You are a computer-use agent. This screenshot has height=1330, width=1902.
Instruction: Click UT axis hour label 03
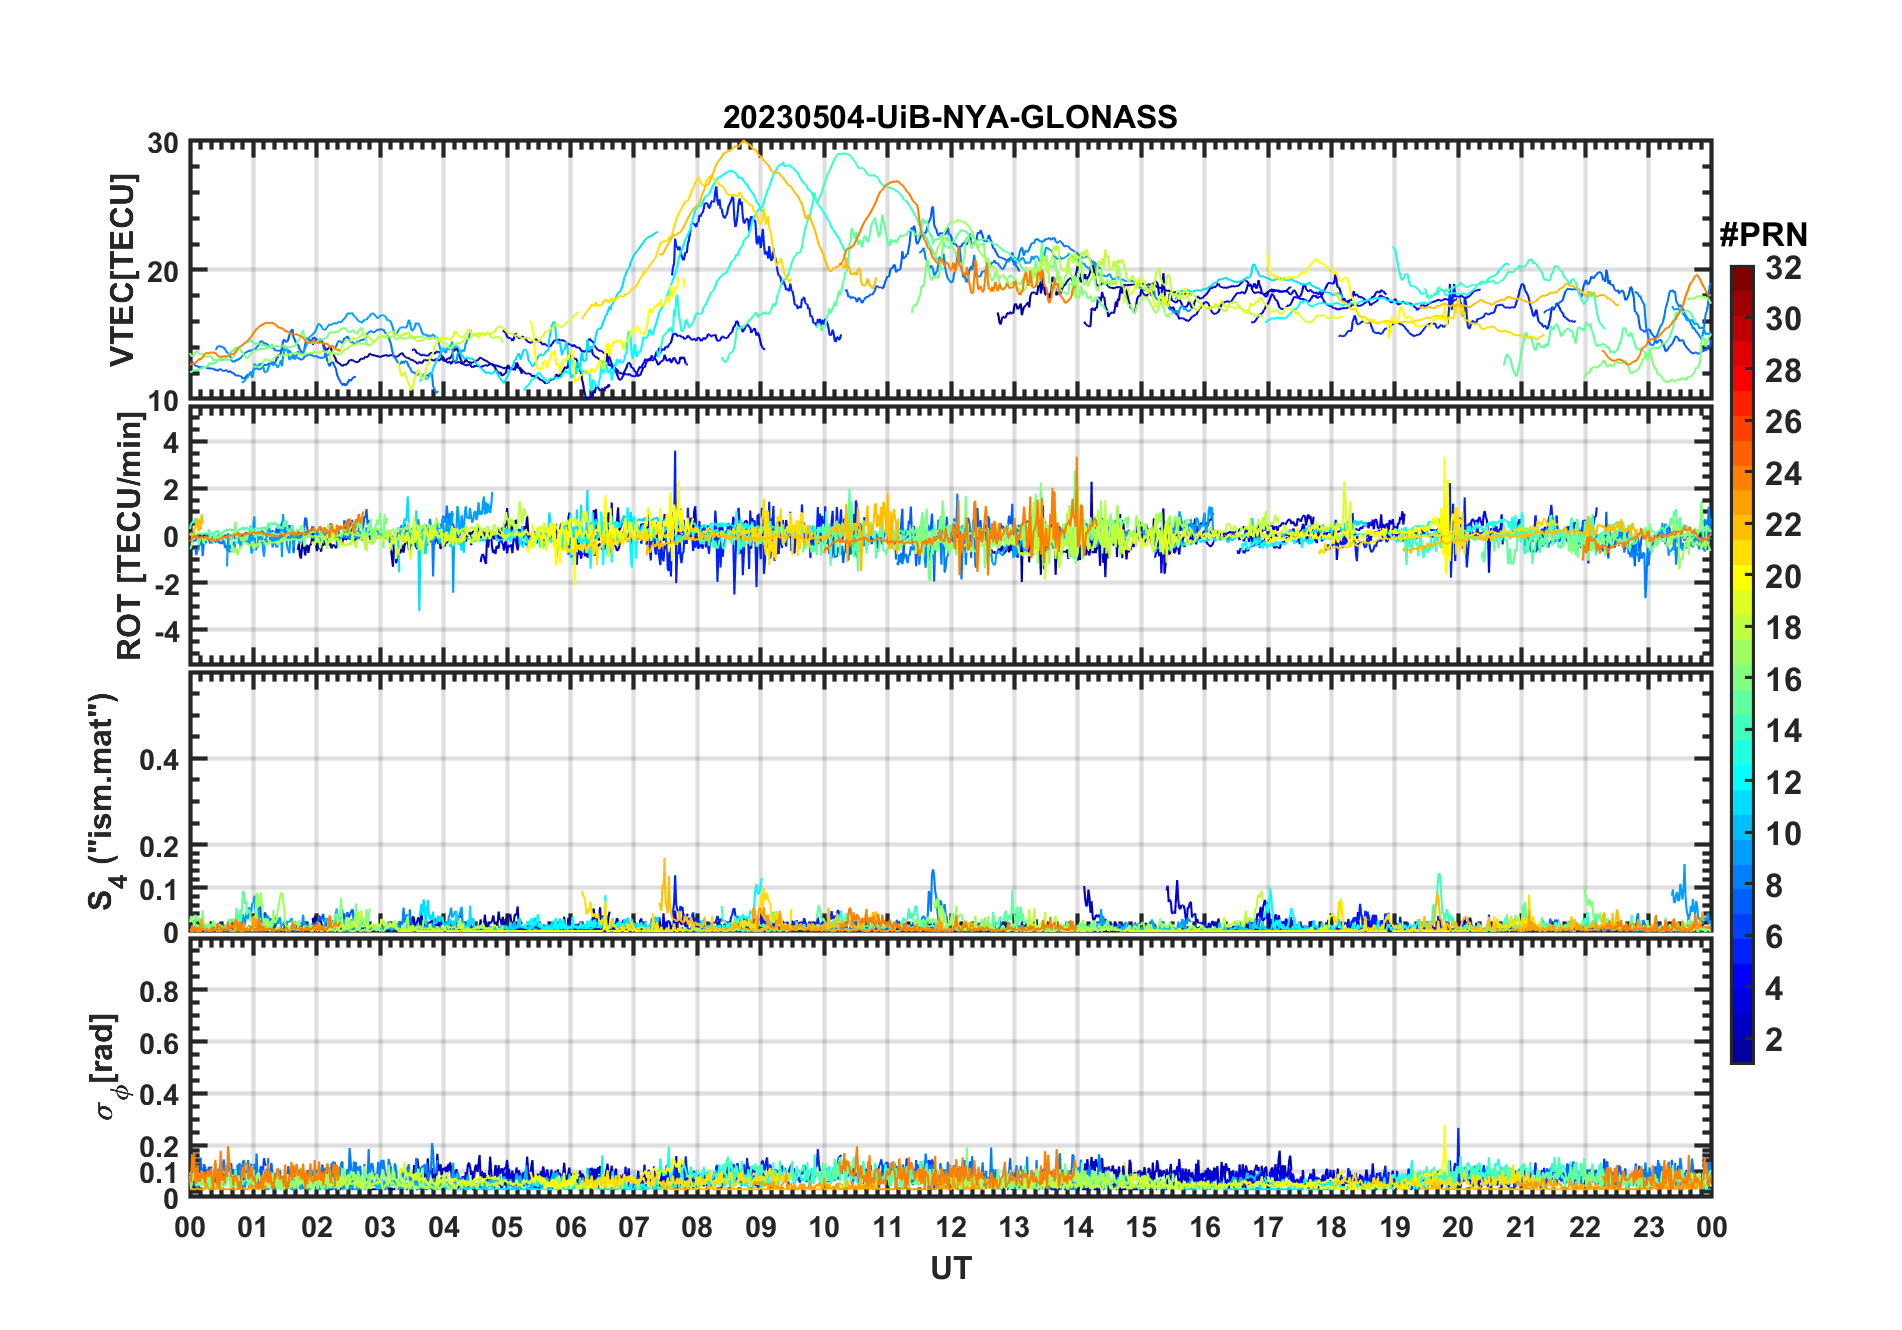point(380,1228)
